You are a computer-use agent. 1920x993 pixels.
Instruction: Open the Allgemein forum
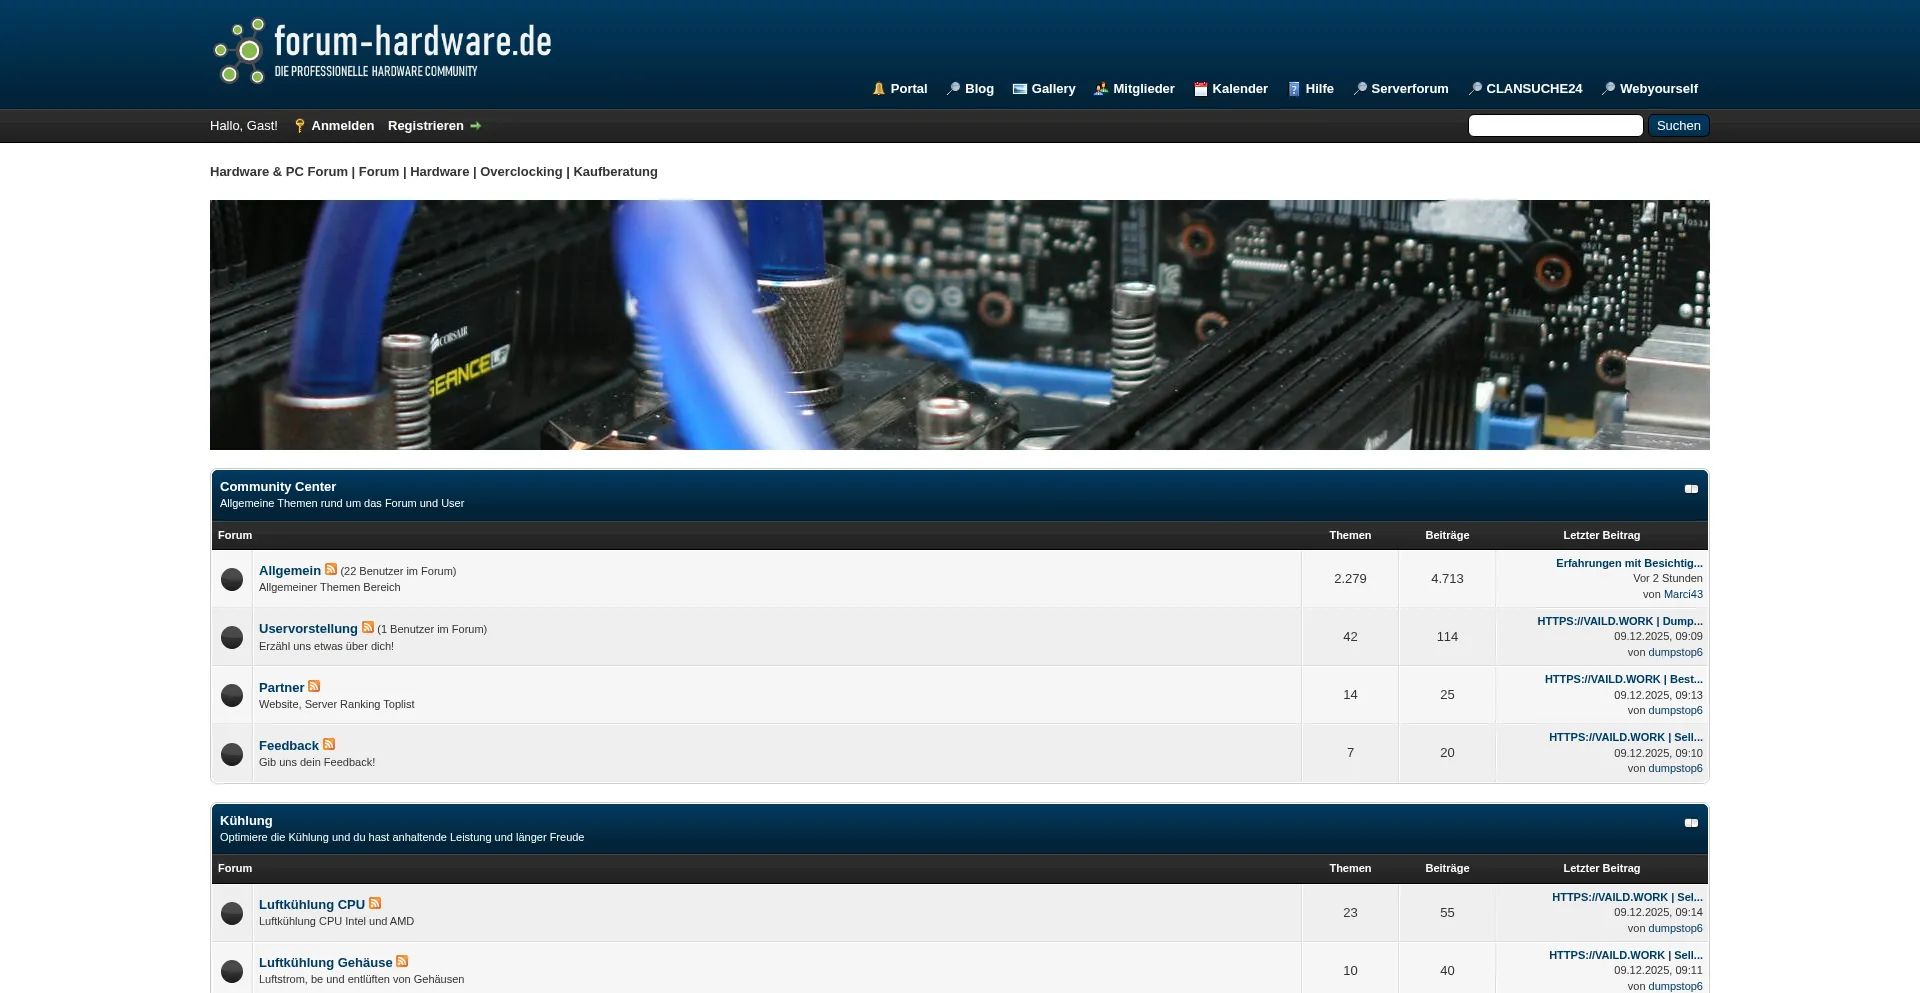(290, 570)
